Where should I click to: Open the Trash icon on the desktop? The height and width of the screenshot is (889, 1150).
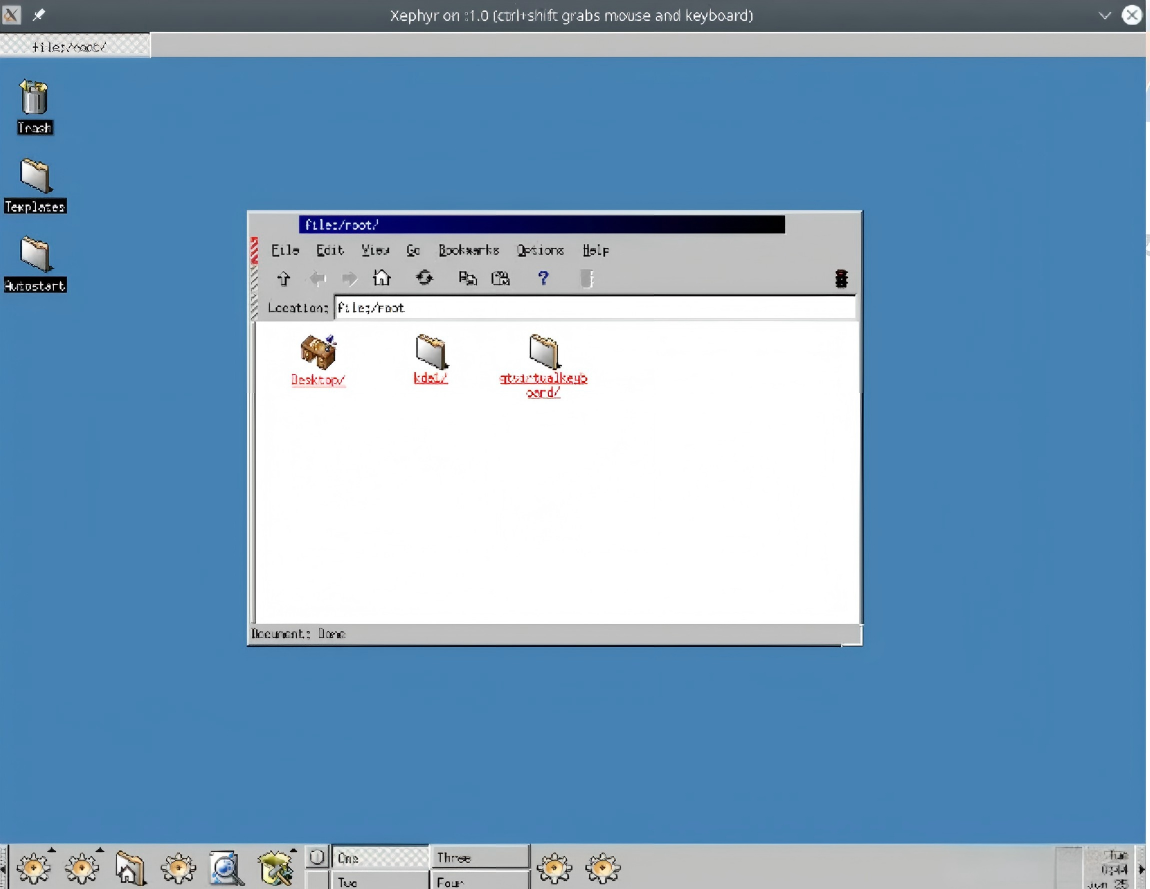click(x=34, y=106)
